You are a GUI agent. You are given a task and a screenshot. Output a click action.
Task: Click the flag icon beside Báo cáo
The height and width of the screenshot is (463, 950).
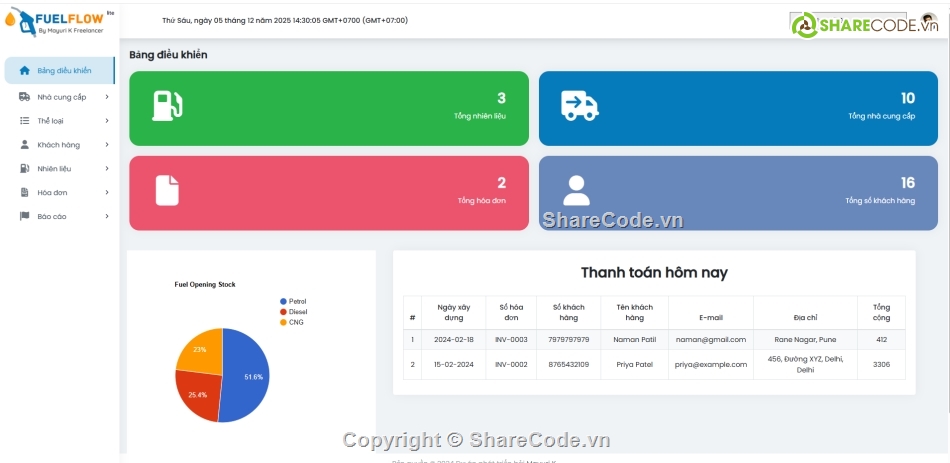(x=24, y=217)
